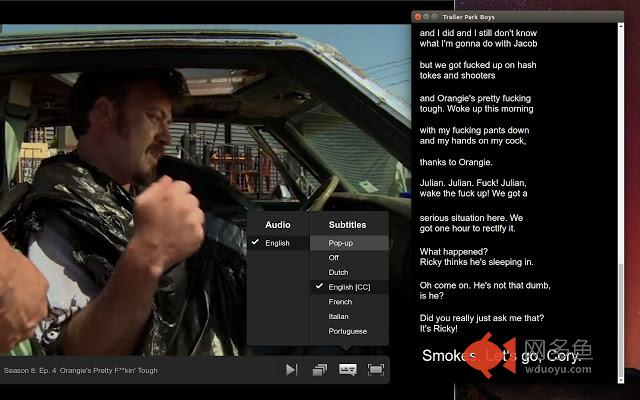Click the line 'thanks to Orangie.'
Viewport: 640px width, 400px height.
point(456,162)
